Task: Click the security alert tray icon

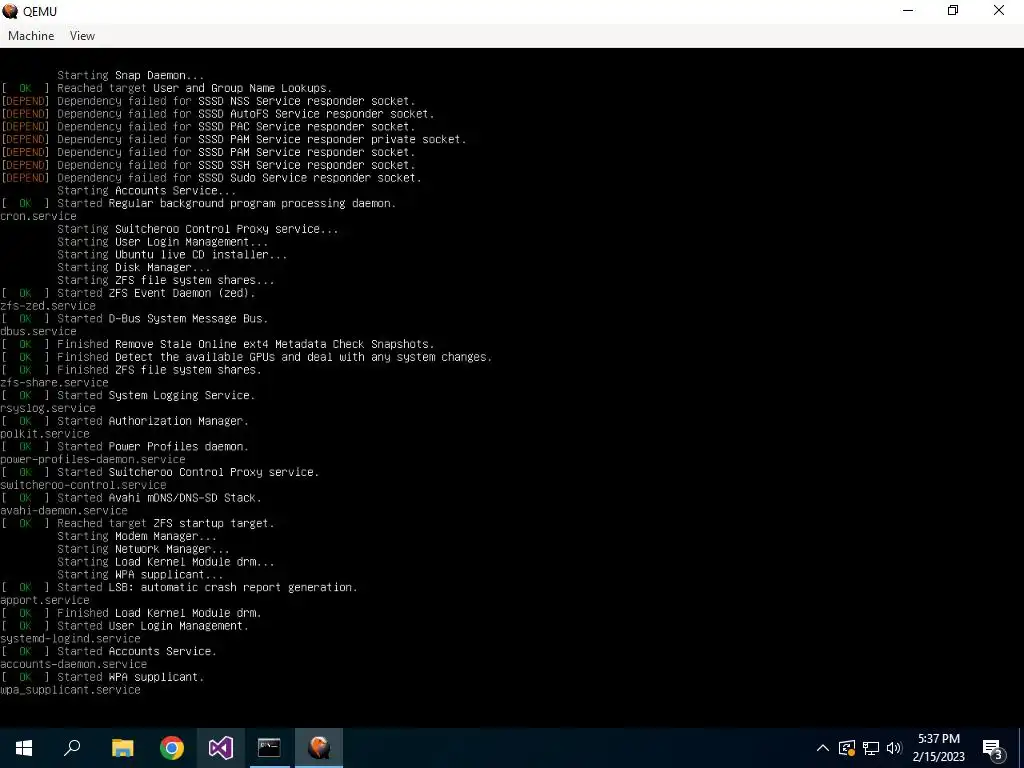Action: click(847, 748)
